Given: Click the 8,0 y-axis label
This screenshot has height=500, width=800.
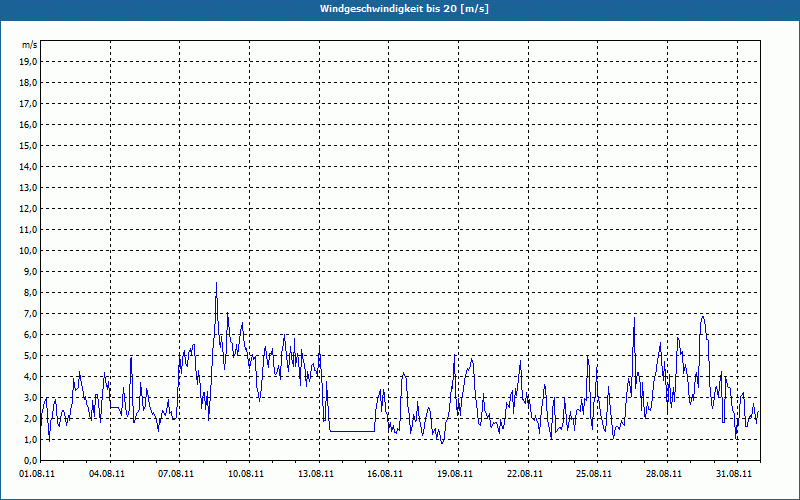Looking at the screenshot, I should point(30,292).
